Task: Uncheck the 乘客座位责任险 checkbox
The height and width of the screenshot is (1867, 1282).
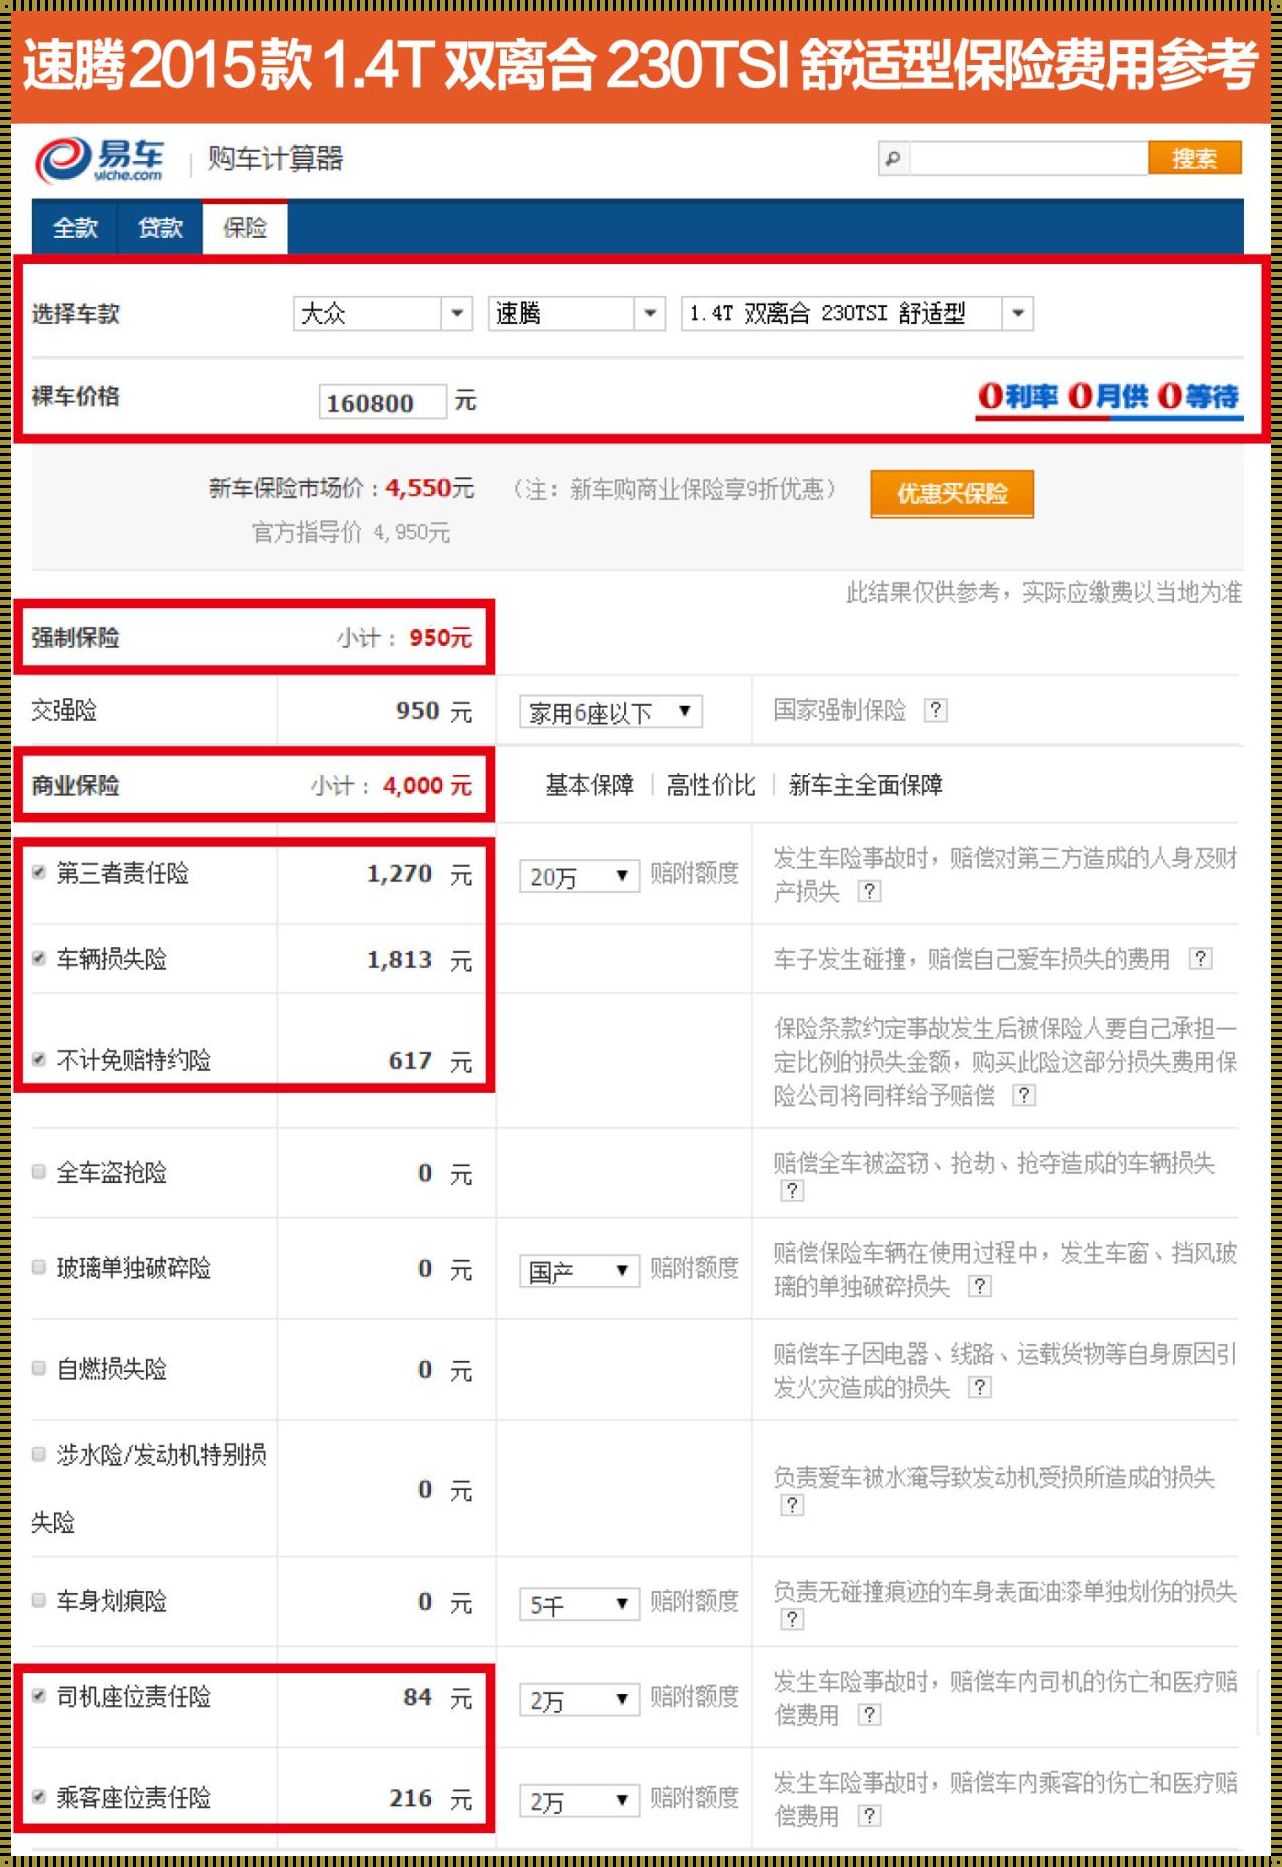Action: click(39, 1797)
